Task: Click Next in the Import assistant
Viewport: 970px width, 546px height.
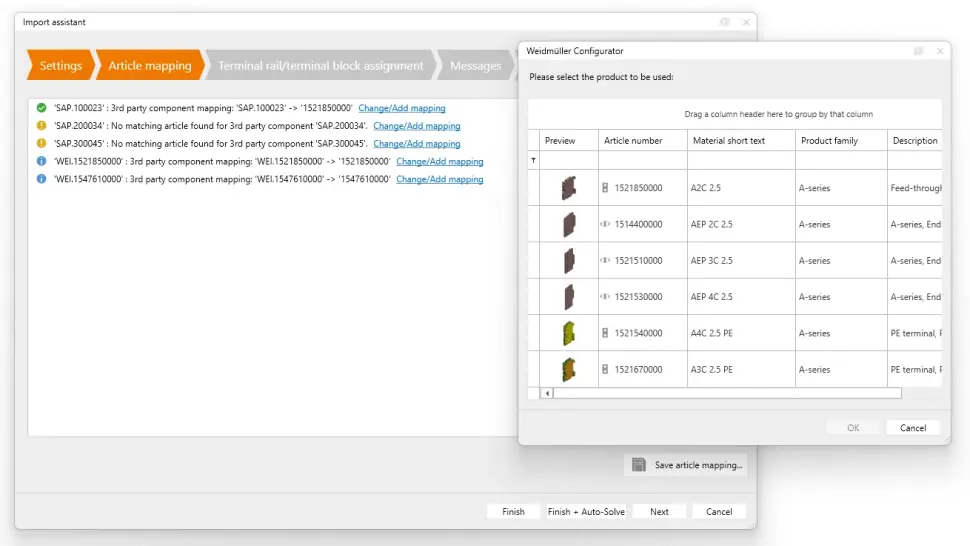Action: 659,511
